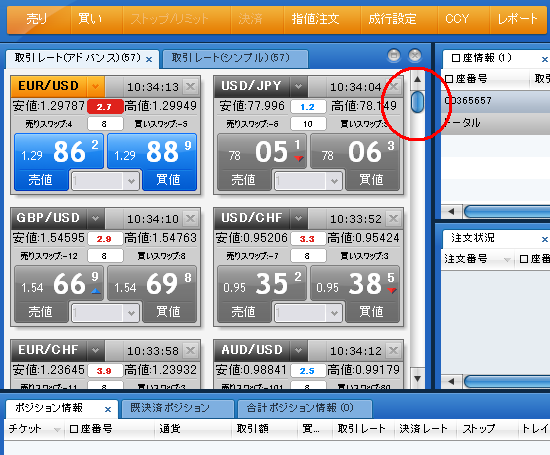Open the EUR/USD currency pair dropdown
The width and height of the screenshot is (550, 455).
coord(95,86)
